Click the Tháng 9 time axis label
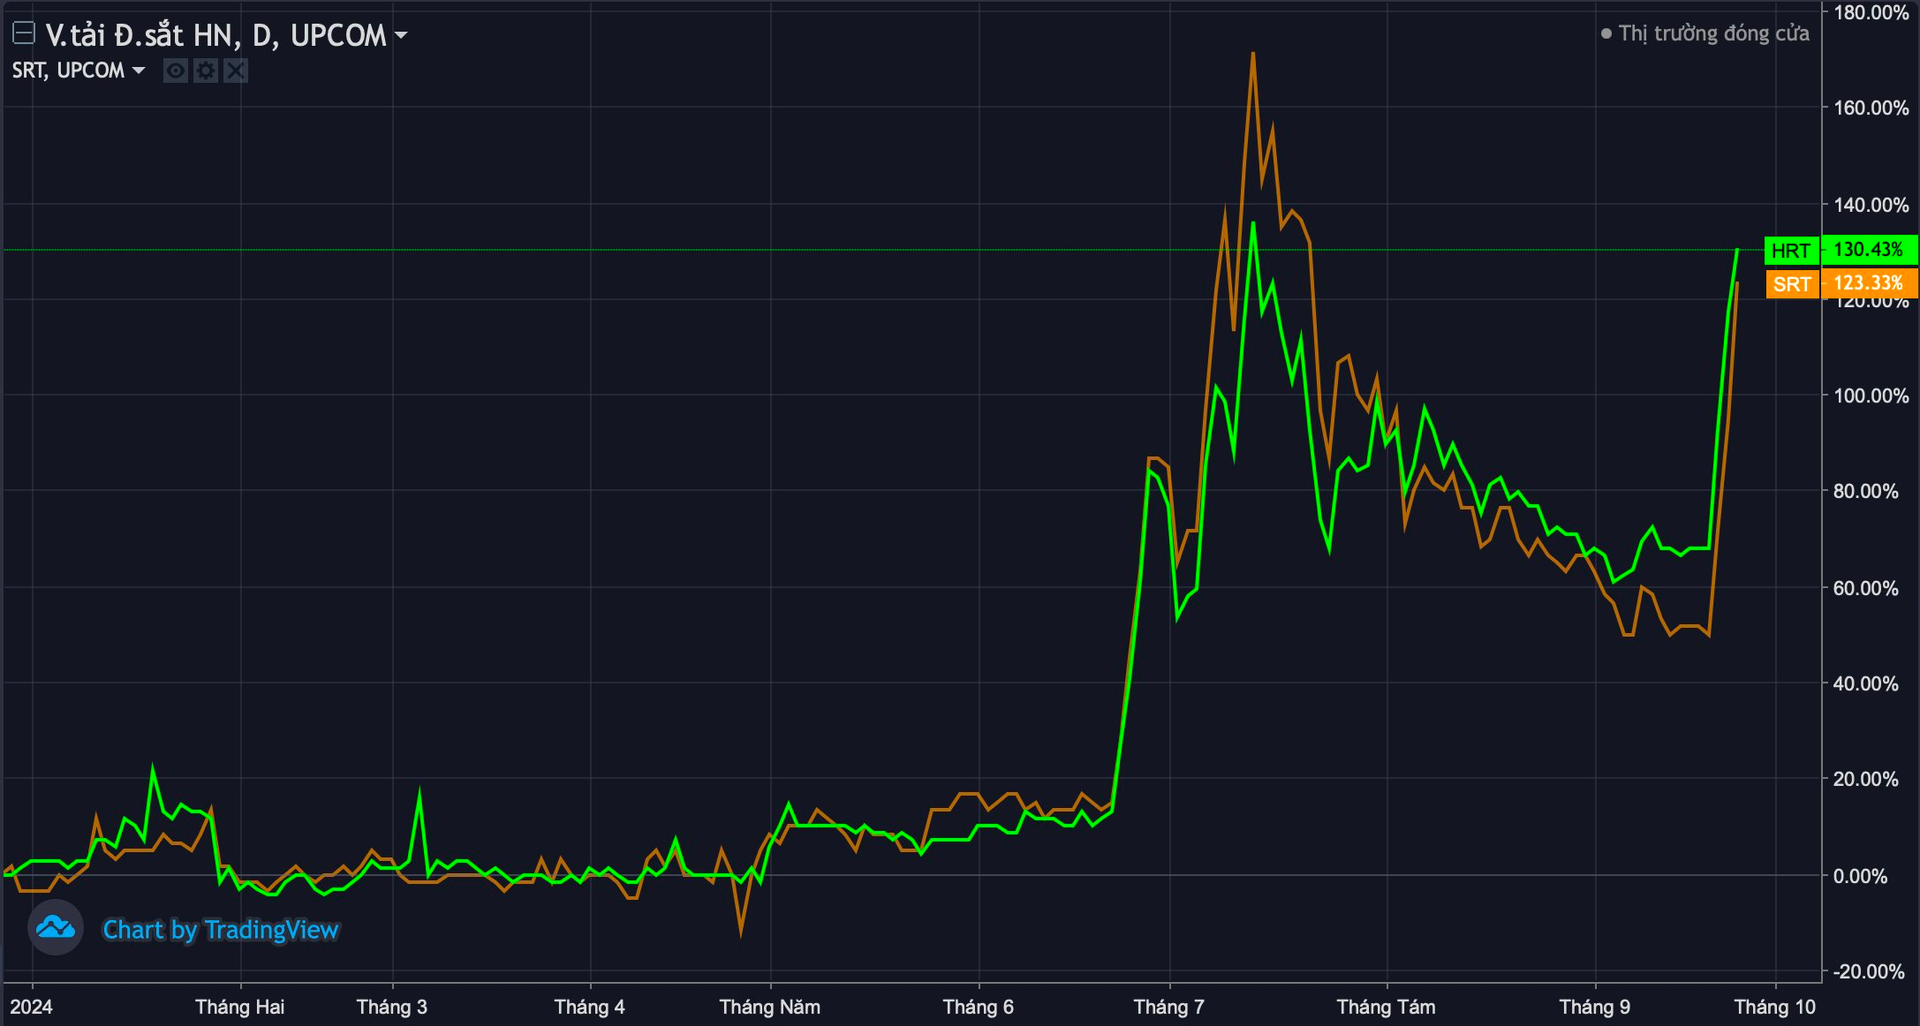This screenshot has height=1026, width=1920. pyautogui.click(x=1595, y=1007)
